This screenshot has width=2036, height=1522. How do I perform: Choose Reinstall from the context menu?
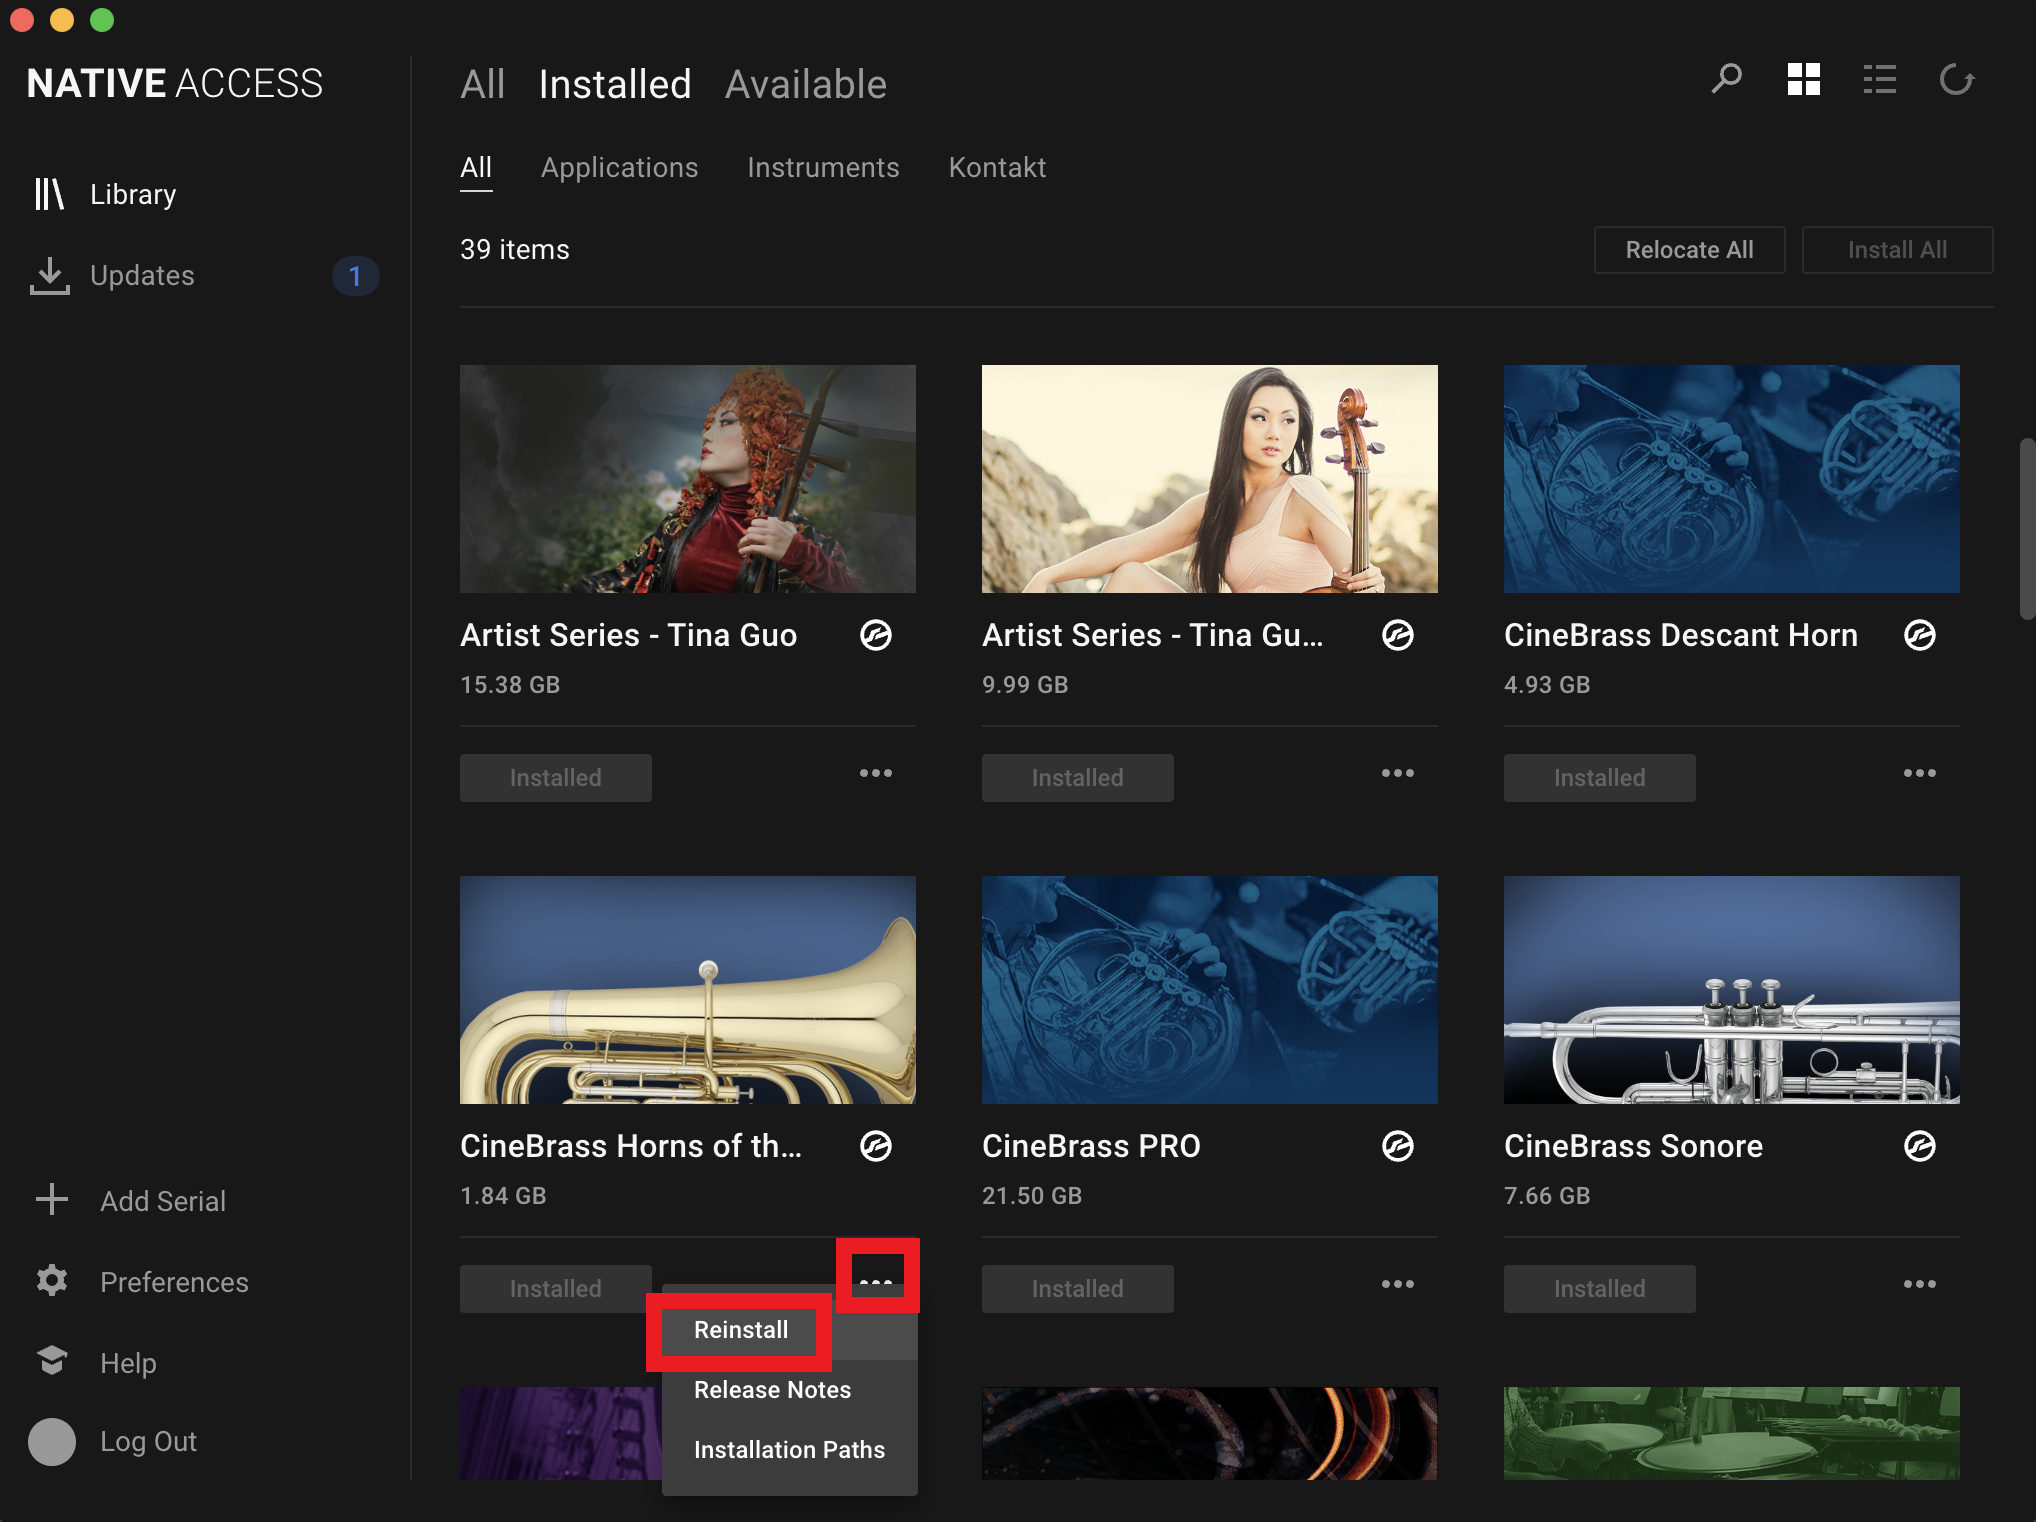pyautogui.click(x=741, y=1330)
